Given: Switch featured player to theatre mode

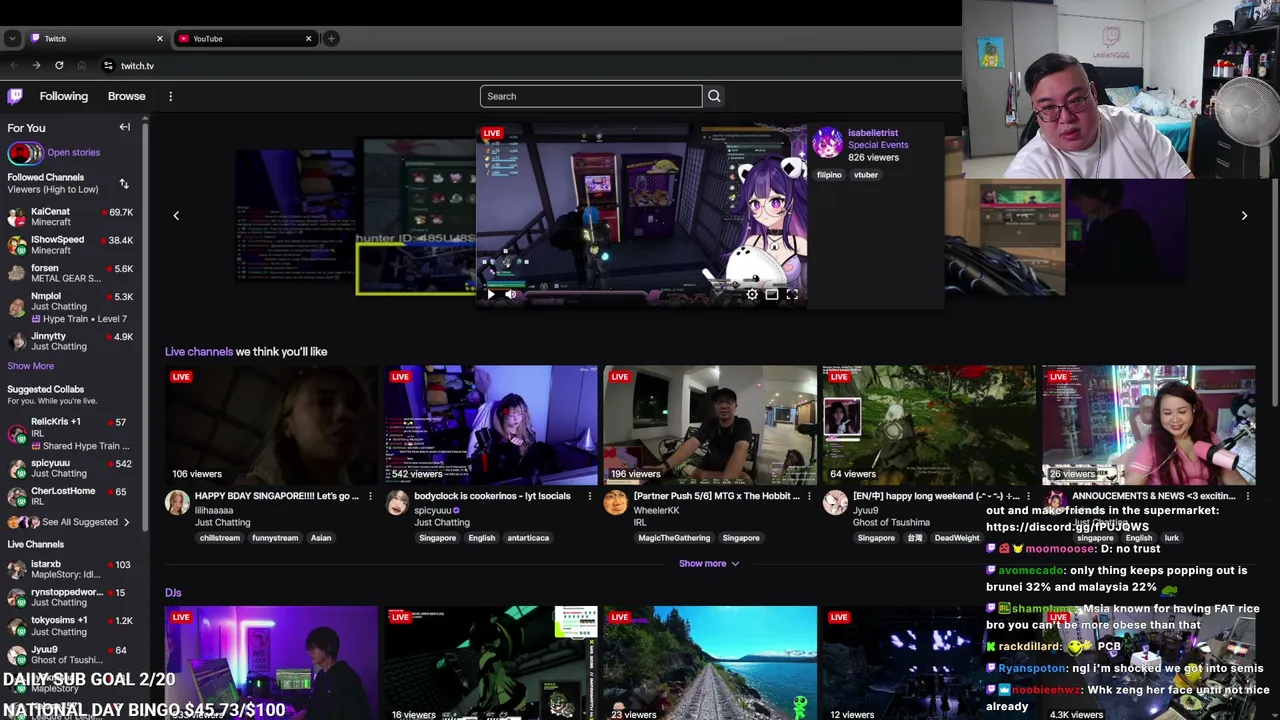Looking at the screenshot, I should 772,294.
